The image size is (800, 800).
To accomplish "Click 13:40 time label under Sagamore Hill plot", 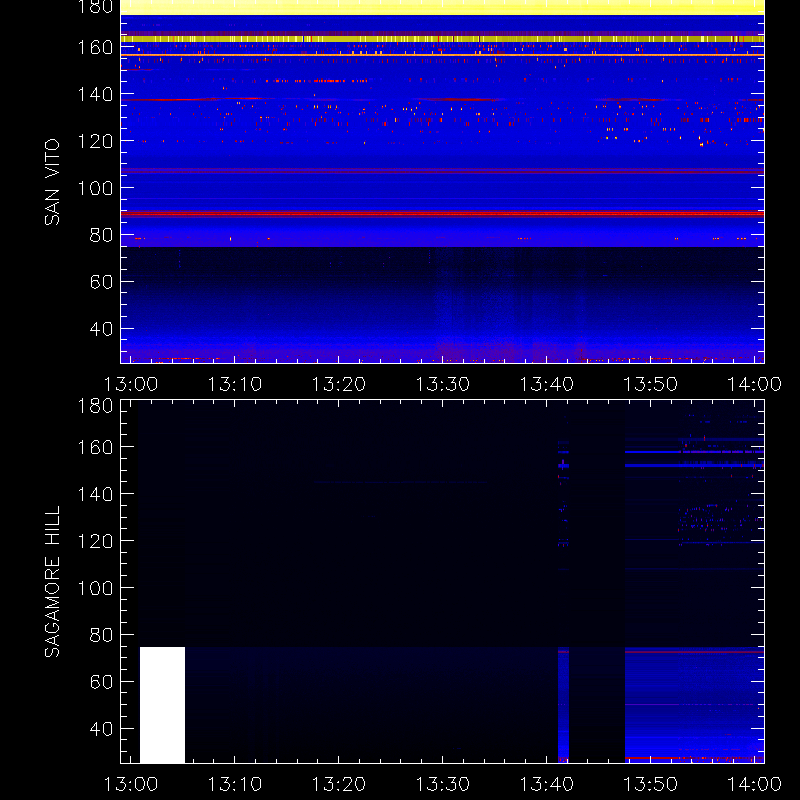I will (547, 784).
